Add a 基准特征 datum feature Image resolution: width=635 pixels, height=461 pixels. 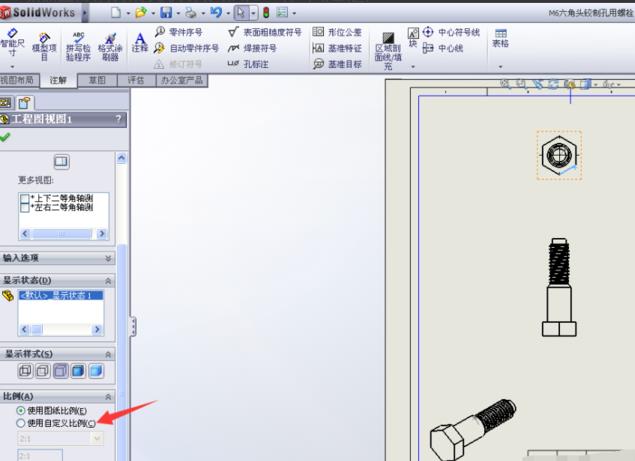click(x=337, y=48)
